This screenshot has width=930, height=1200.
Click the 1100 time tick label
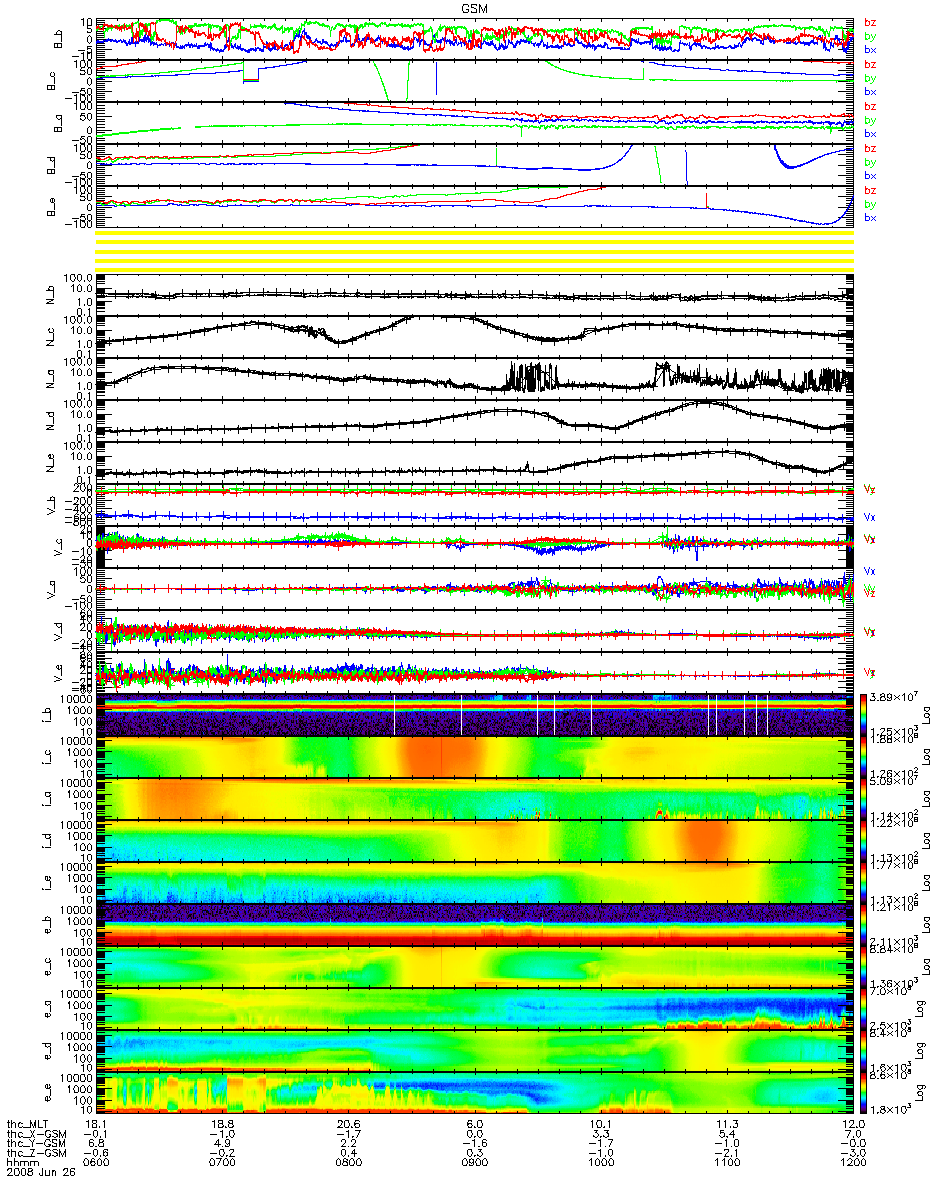(x=727, y=1163)
